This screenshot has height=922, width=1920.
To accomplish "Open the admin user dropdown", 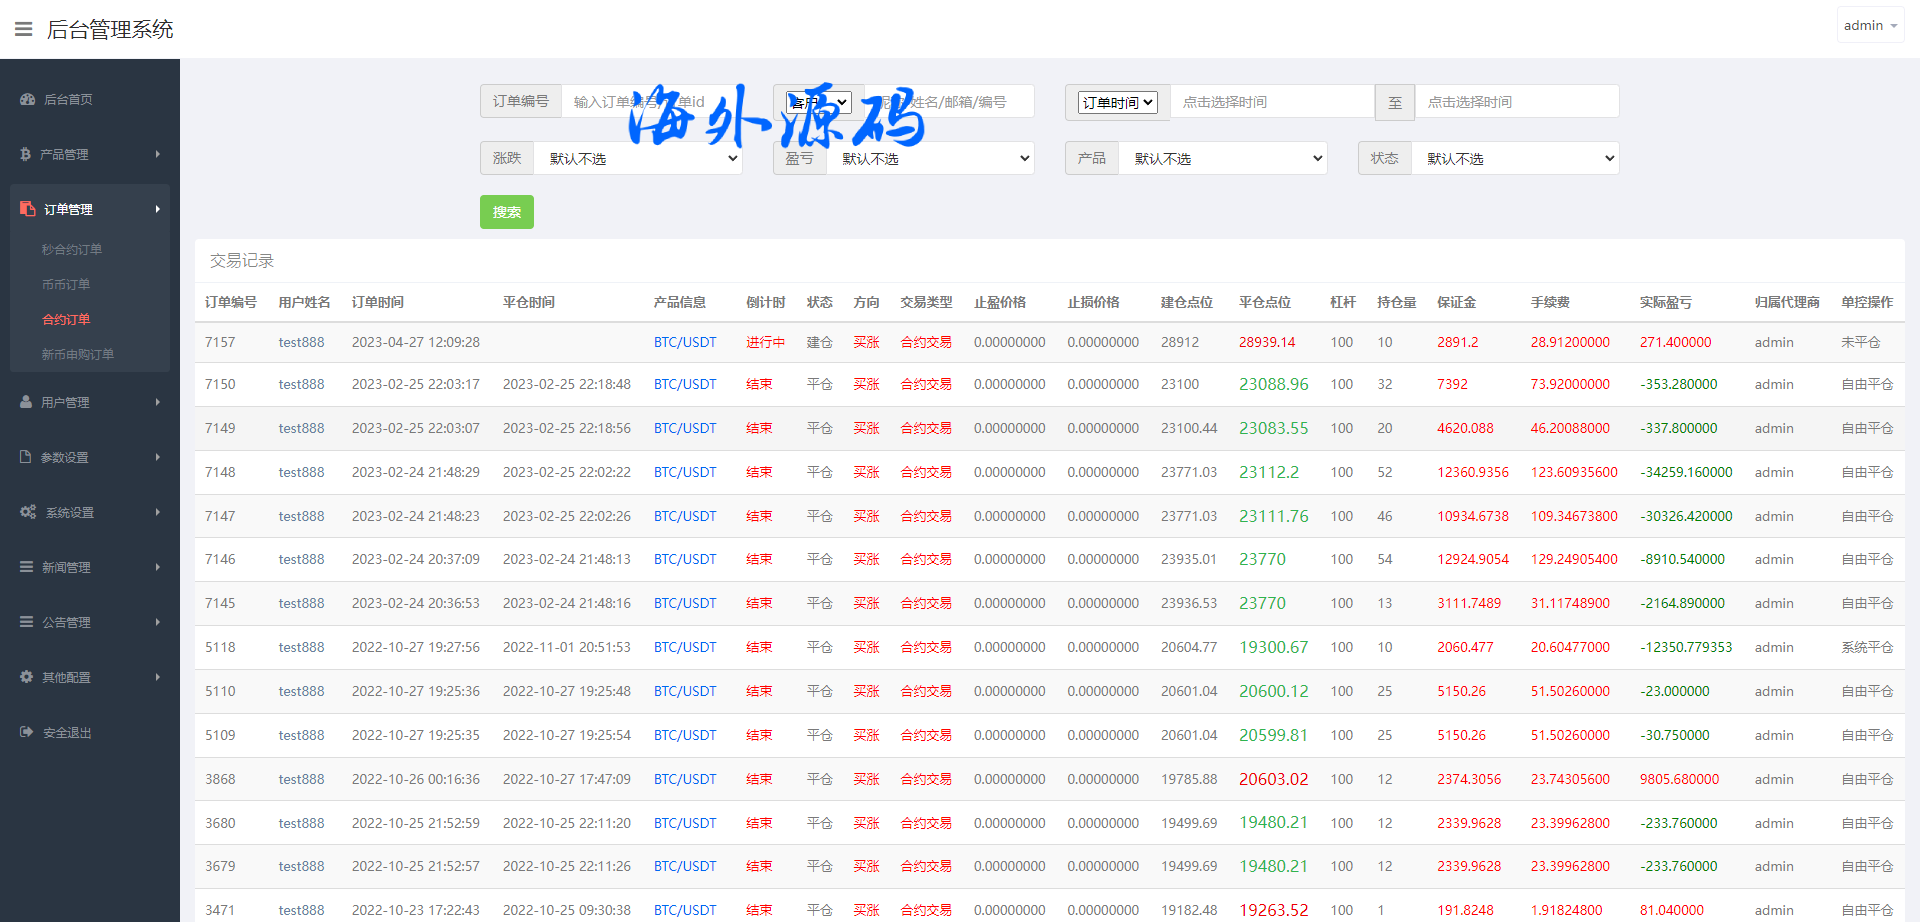I will pyautogui.click(x=1869, y=26).
